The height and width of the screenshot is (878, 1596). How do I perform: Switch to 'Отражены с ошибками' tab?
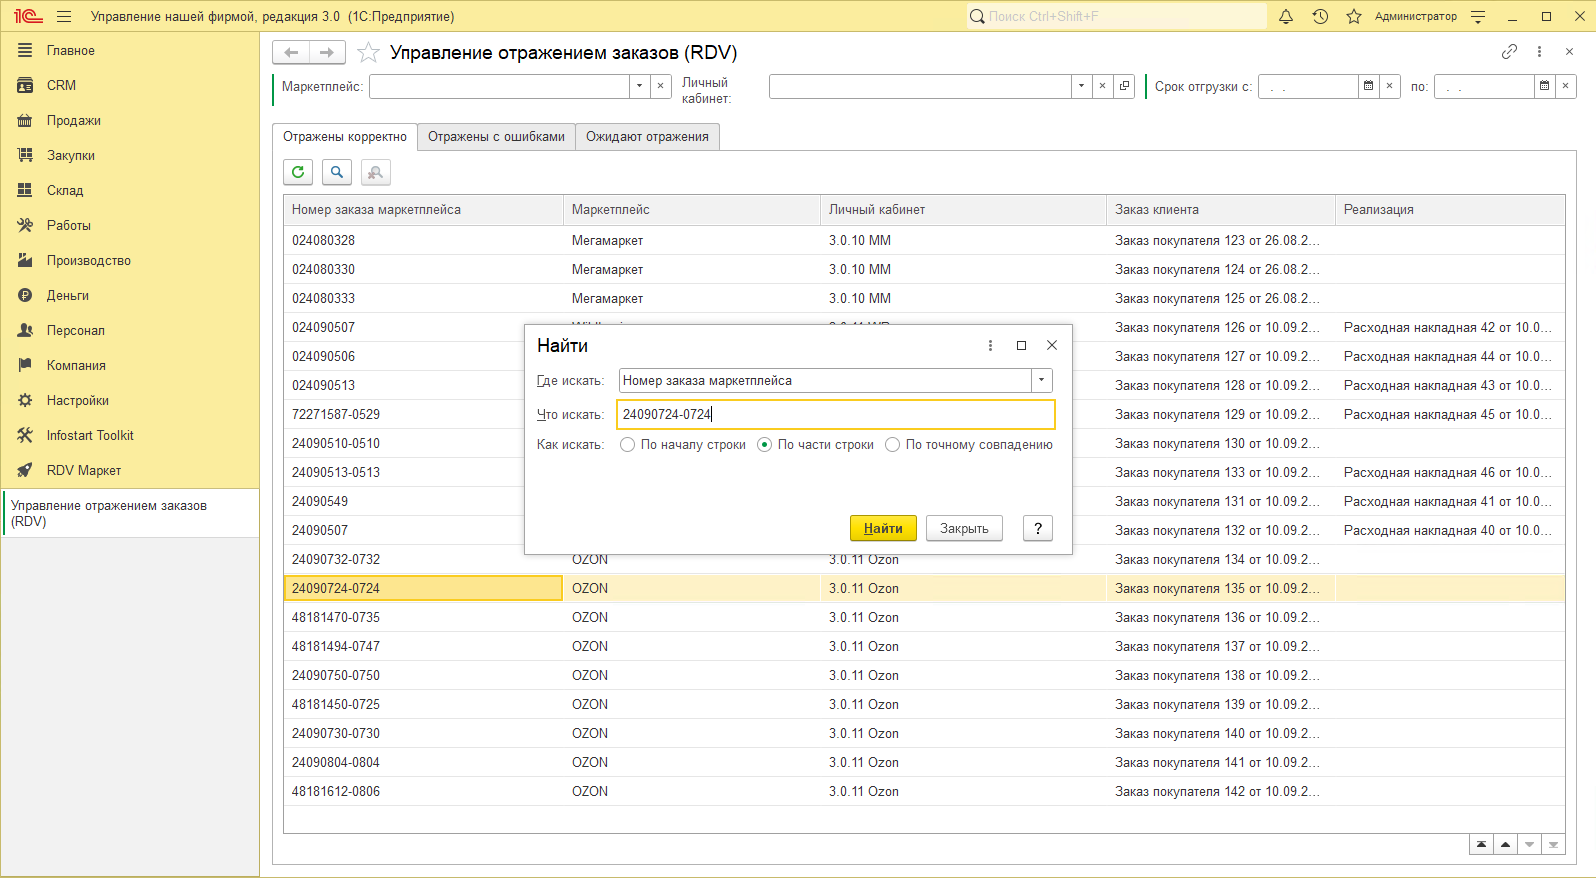[496, 137]
